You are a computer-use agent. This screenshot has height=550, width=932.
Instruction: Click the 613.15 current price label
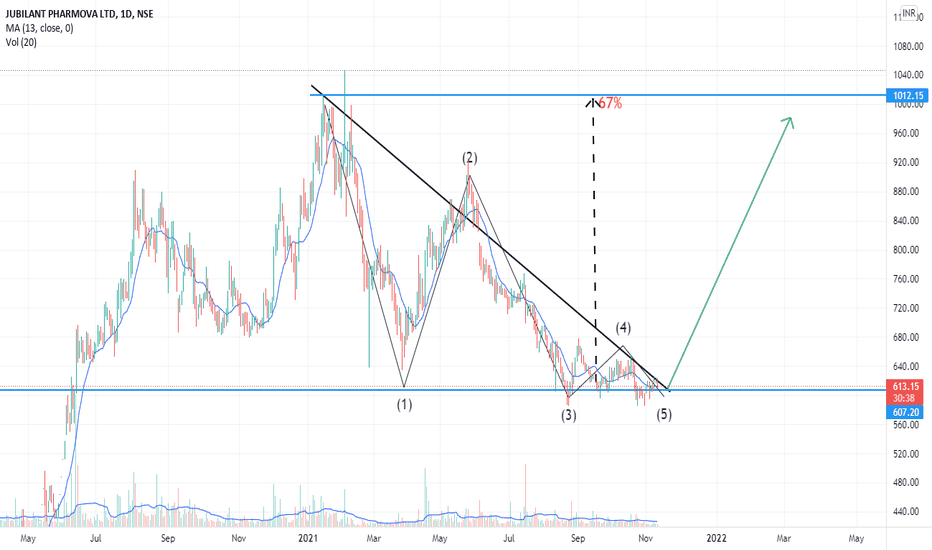point(905,386)
